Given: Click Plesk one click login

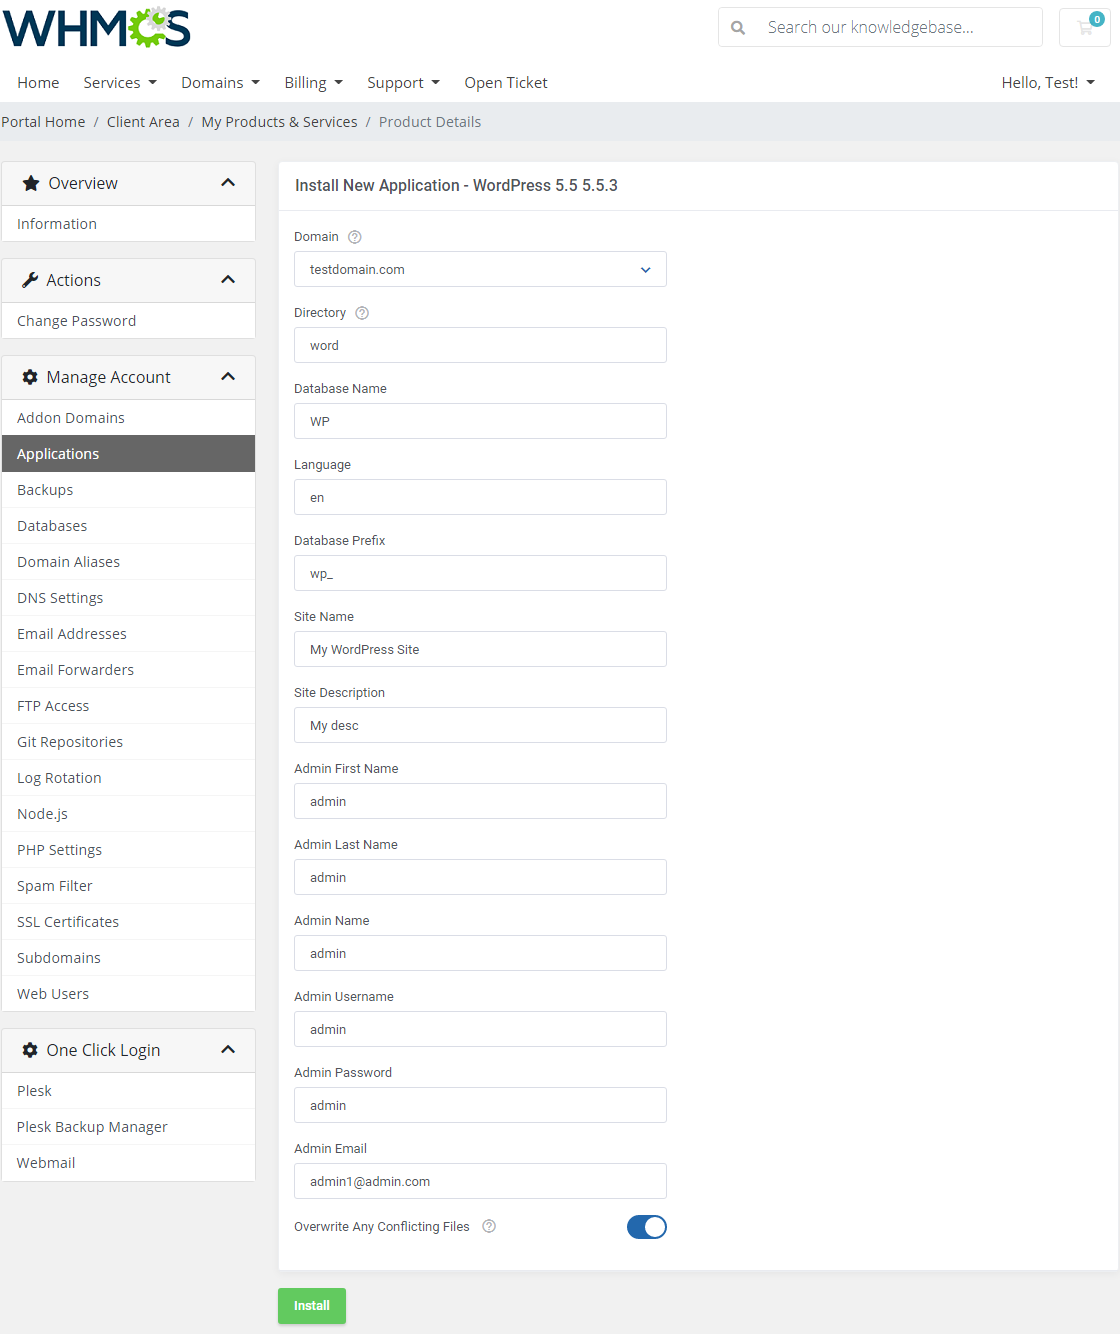Looking at the screenshot, I should coord(128,1091).
